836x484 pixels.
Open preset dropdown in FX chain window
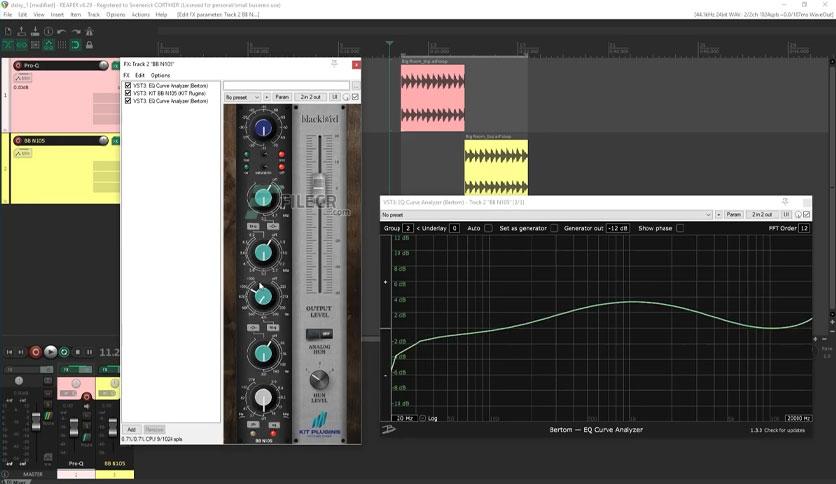point(242,97)
